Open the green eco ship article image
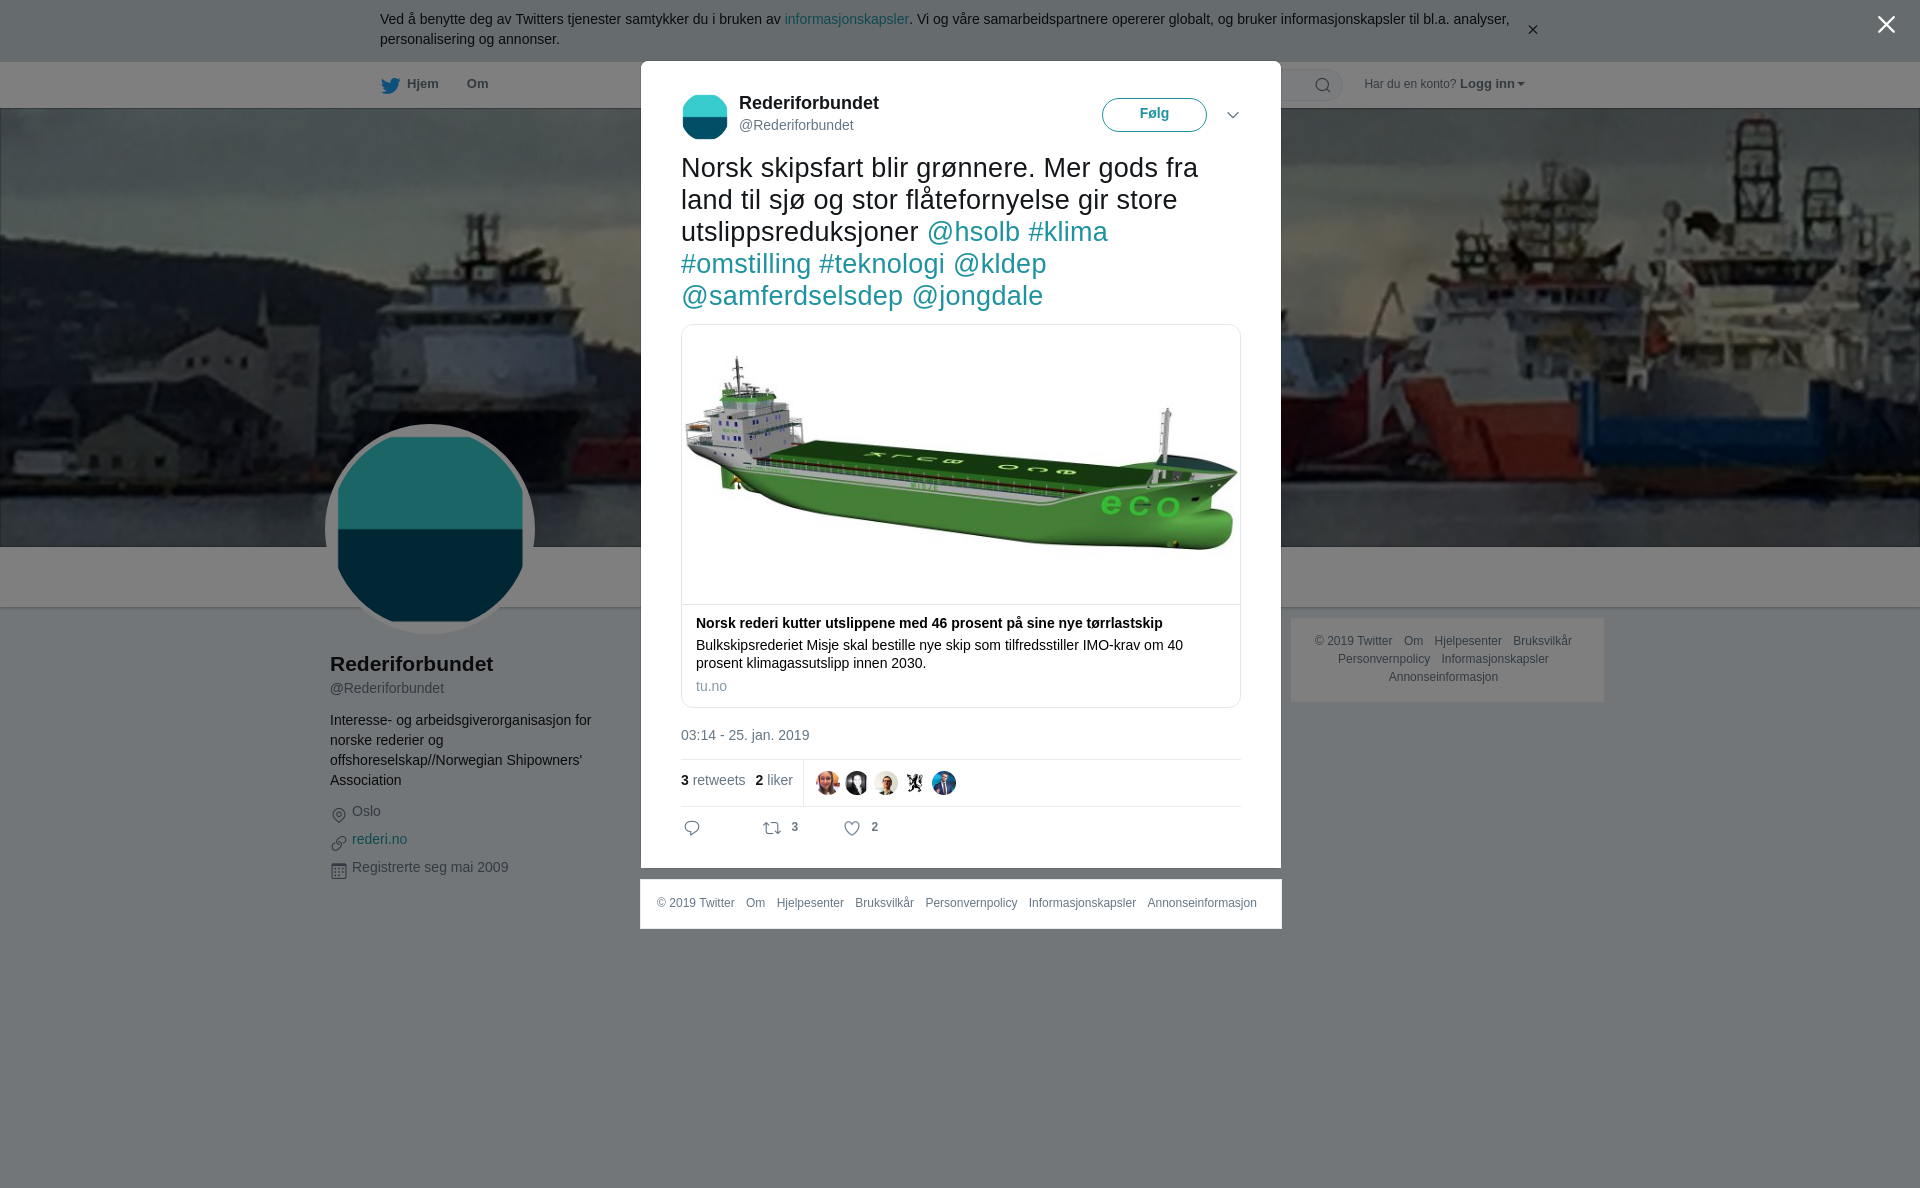1920x1188 pixels. coord(961,465)
